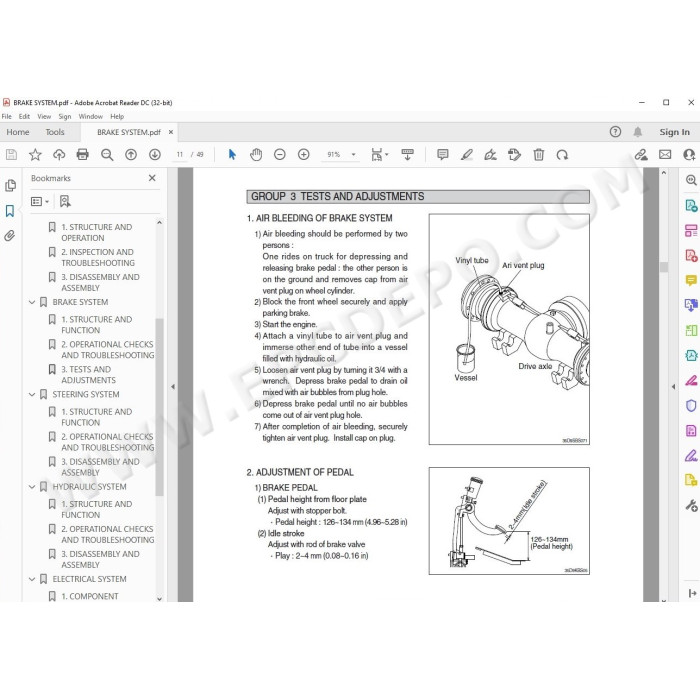
Task: Open the Create PDF tool
Action: pos(691,256)
